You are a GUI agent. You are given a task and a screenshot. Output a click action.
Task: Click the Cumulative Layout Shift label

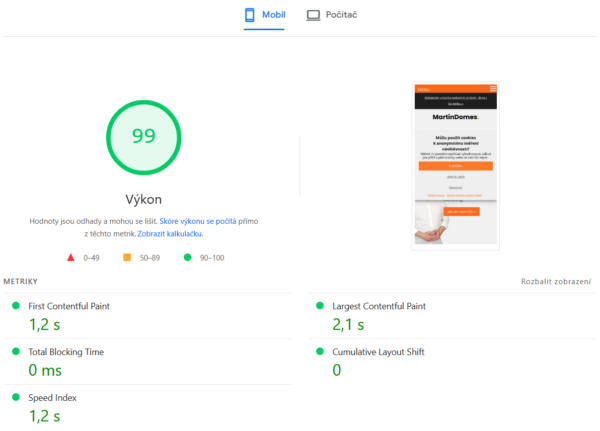378,352
